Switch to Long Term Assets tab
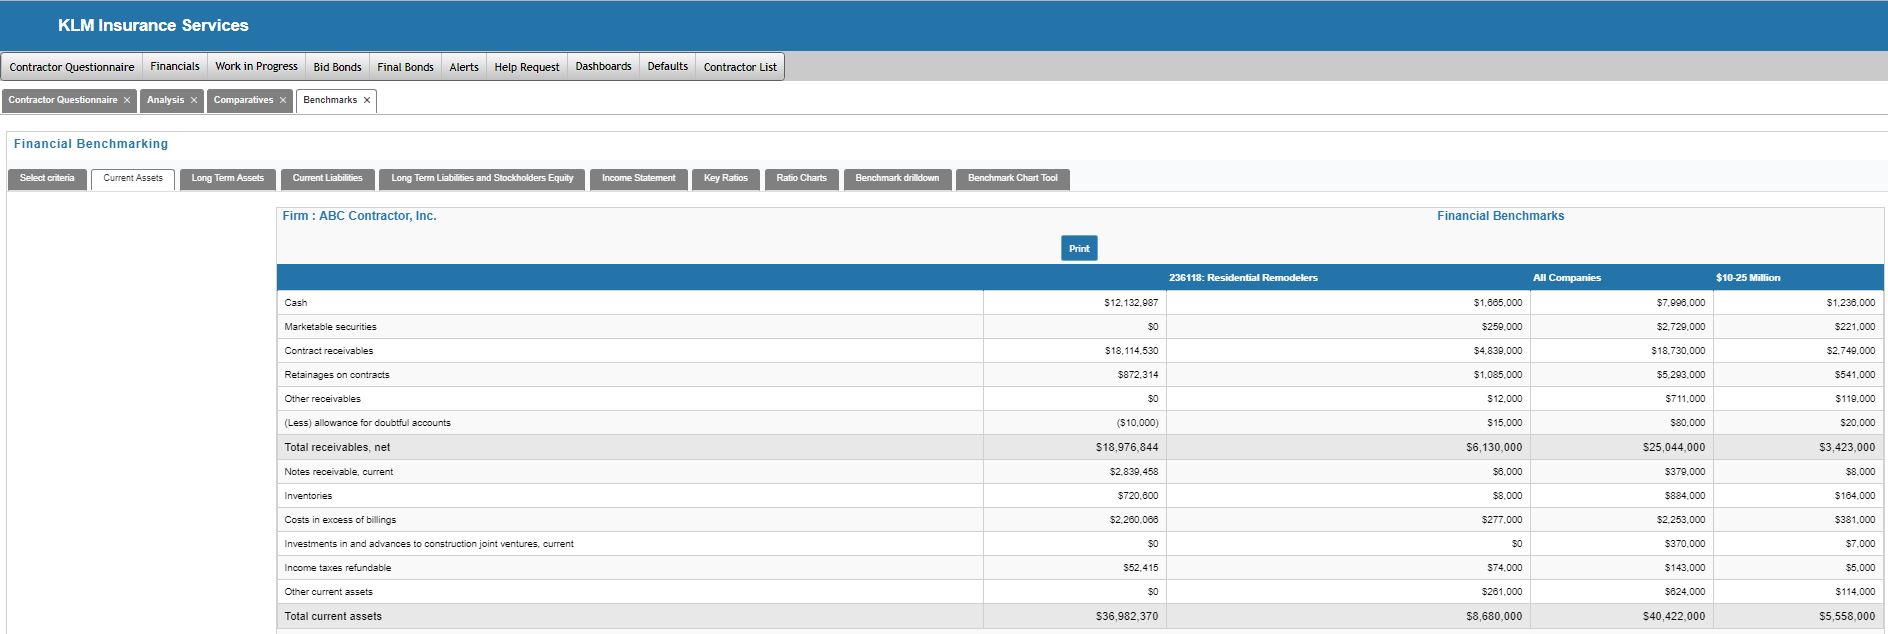 coord(228,178)
